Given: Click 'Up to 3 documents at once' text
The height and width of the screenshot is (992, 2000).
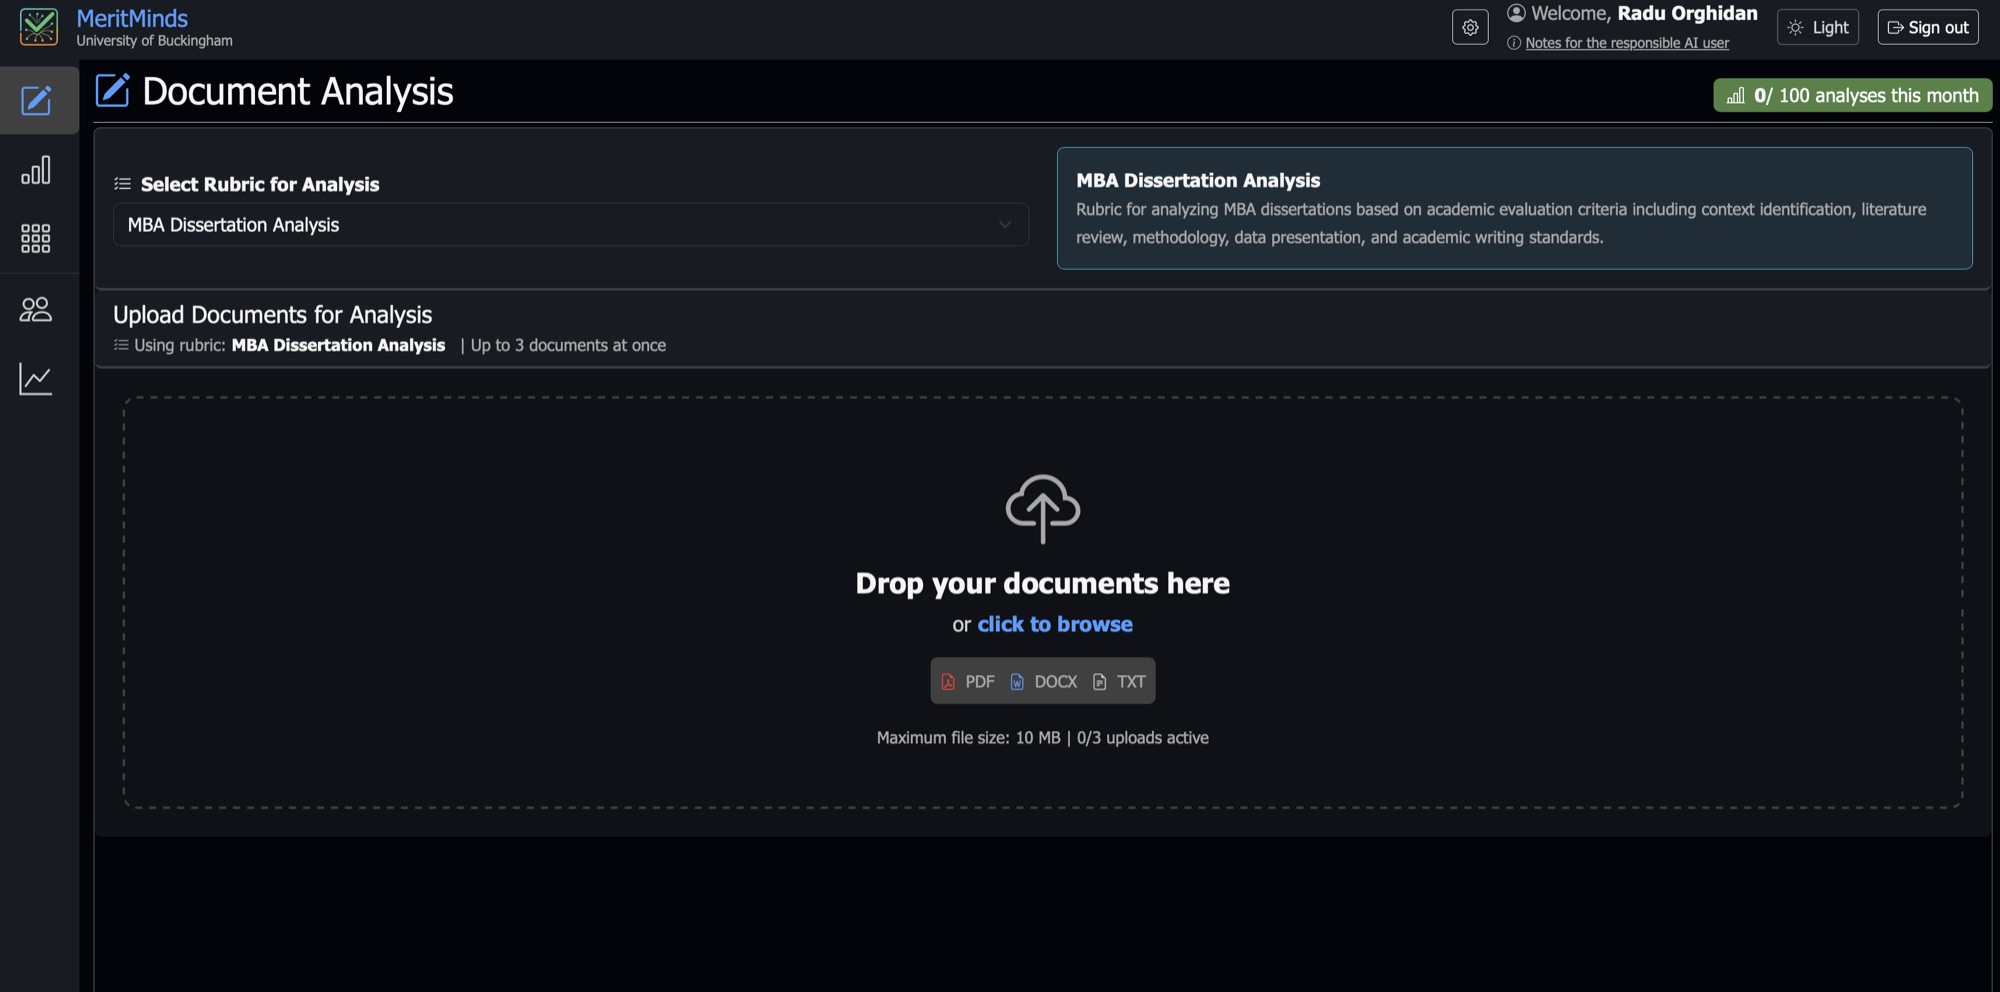Looking at the screenshot, I should click(x=568, y=345).
